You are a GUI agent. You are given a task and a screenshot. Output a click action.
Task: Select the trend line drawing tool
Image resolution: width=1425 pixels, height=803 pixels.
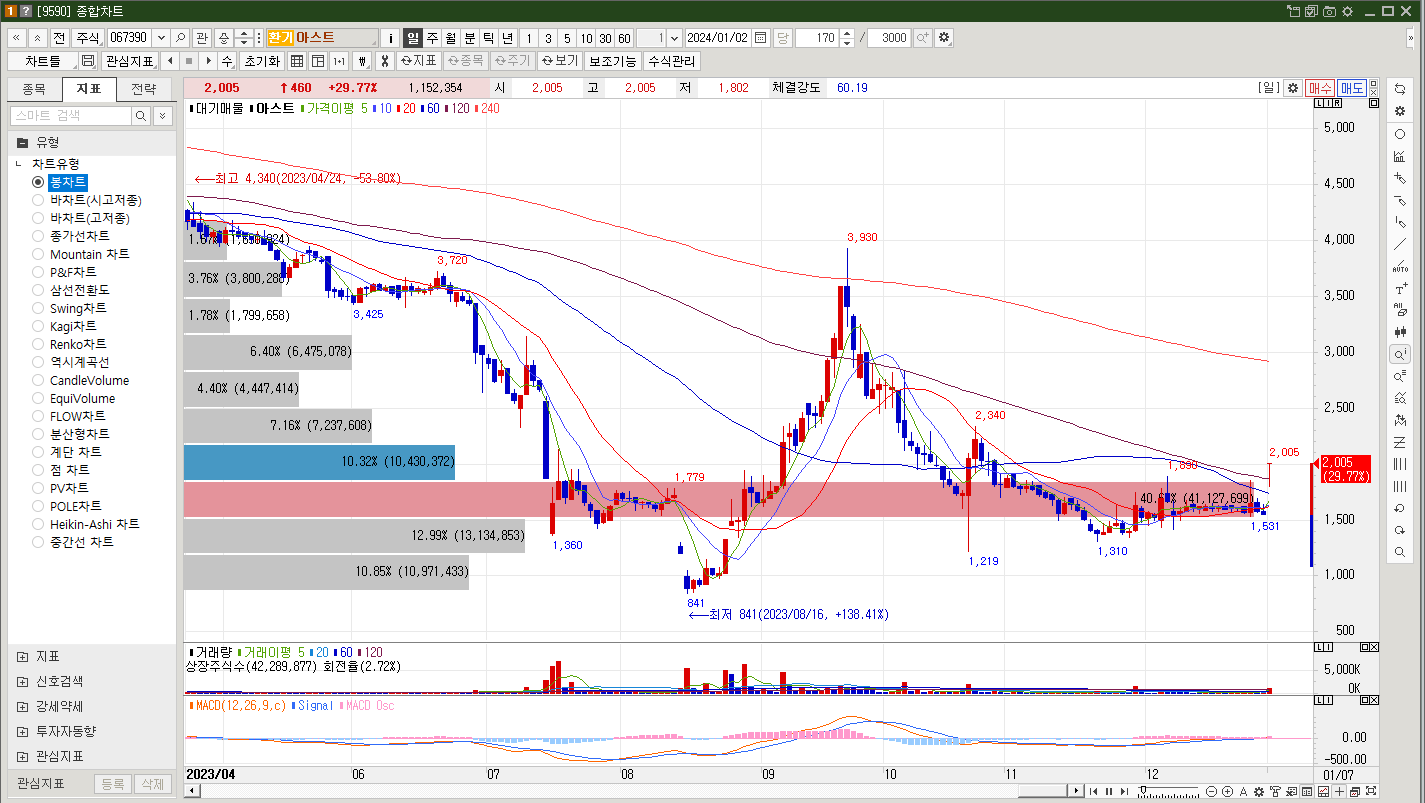coord(1400,244)
